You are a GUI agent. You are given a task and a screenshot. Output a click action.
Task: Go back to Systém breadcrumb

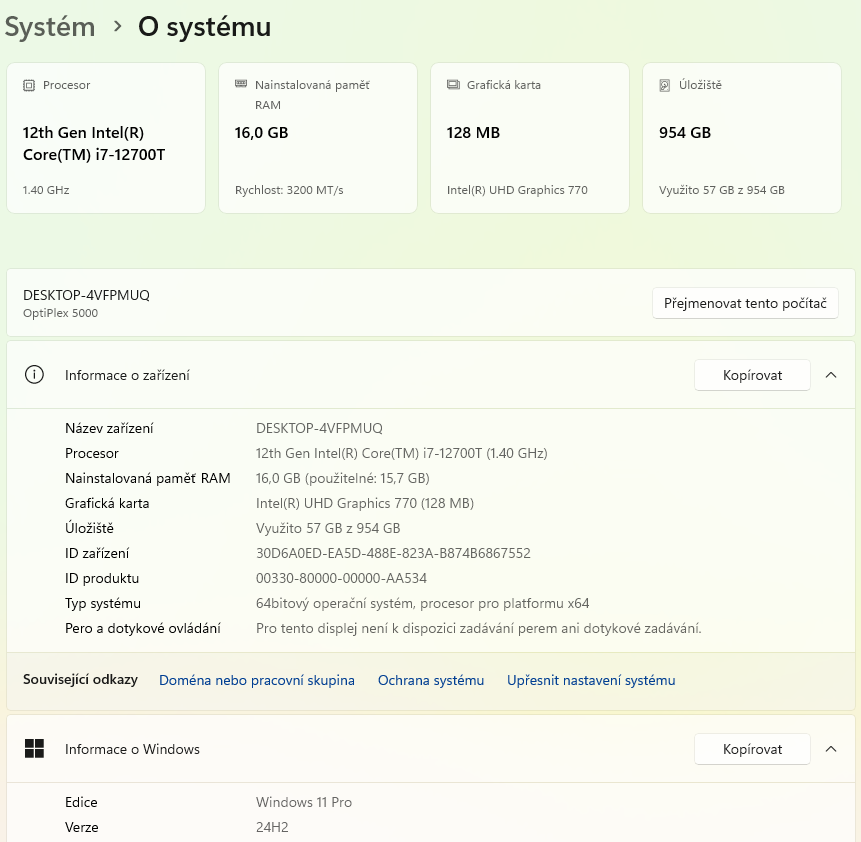(50, 26)
